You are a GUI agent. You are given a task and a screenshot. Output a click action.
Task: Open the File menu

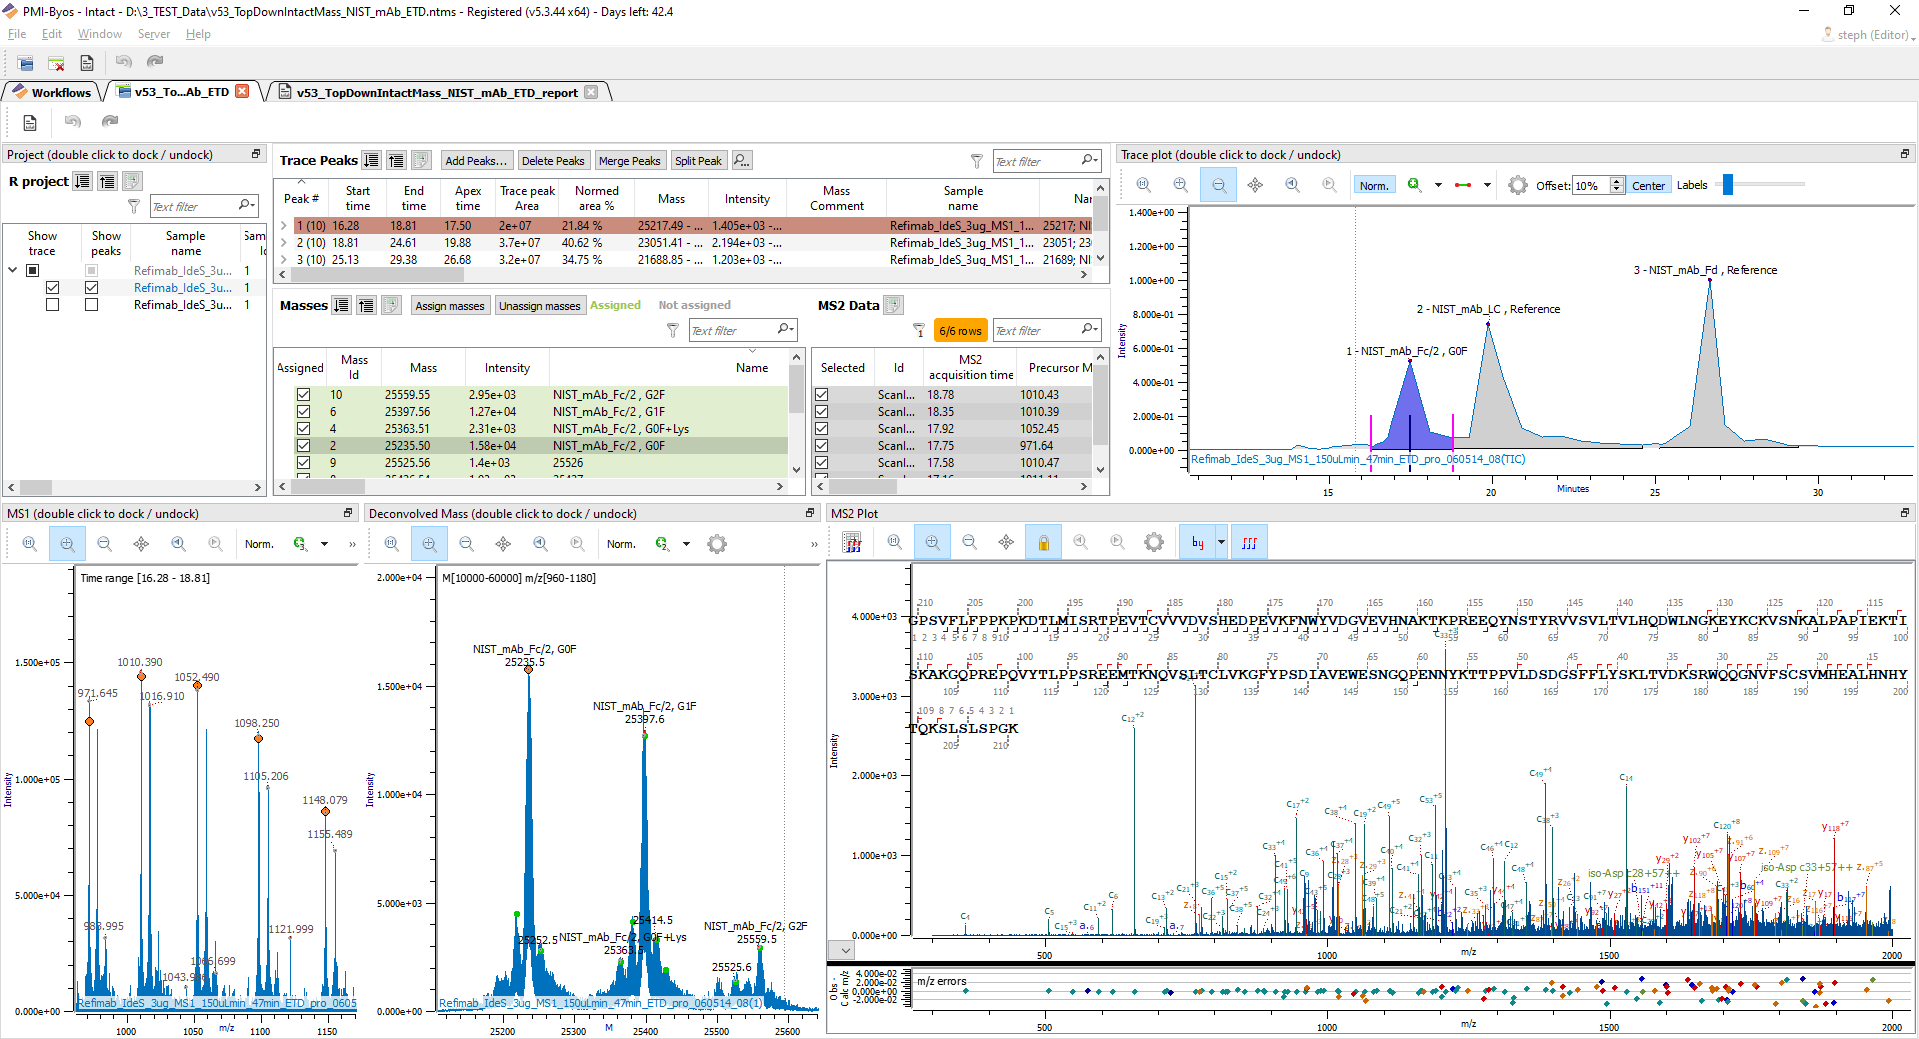pos(17,34)
